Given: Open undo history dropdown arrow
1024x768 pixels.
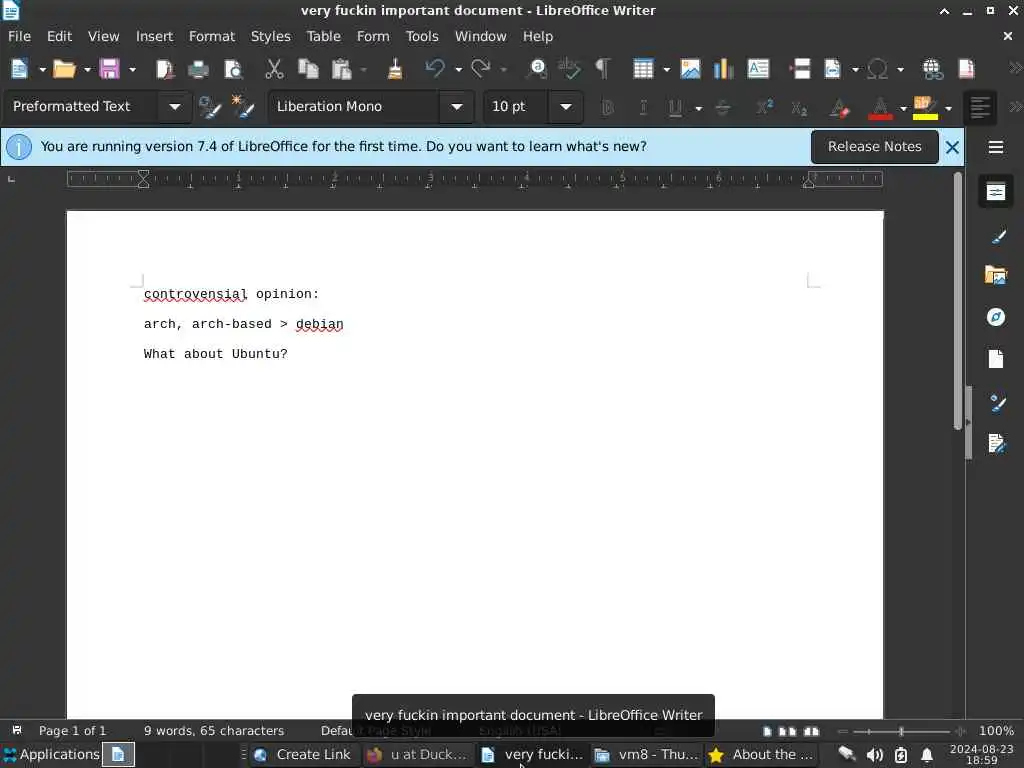Looking at the screenshot, I should 458,69.
